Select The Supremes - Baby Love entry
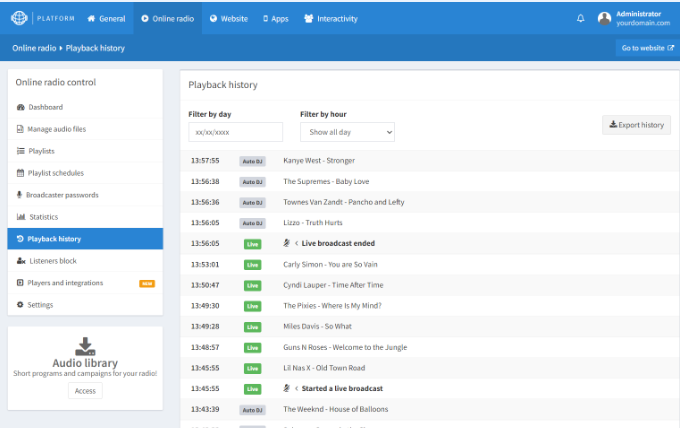Screen dimensions: 680x428 326,181
